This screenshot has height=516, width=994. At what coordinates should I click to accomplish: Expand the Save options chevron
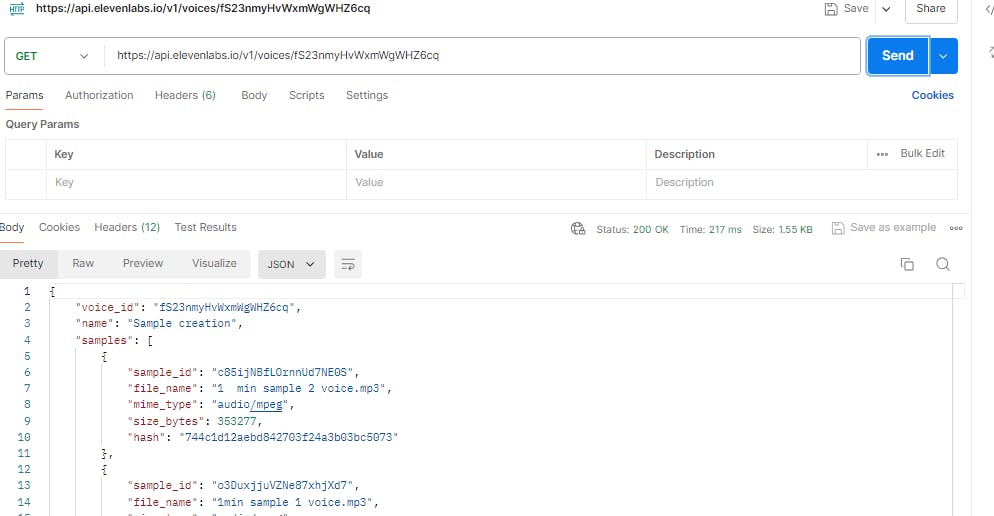point(885,8)
